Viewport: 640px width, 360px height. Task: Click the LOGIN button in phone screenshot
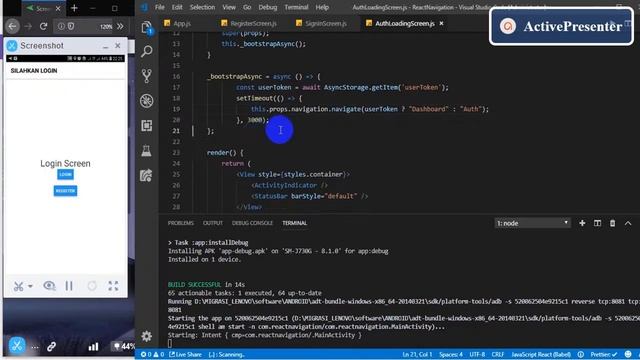[x=65, y=174]
